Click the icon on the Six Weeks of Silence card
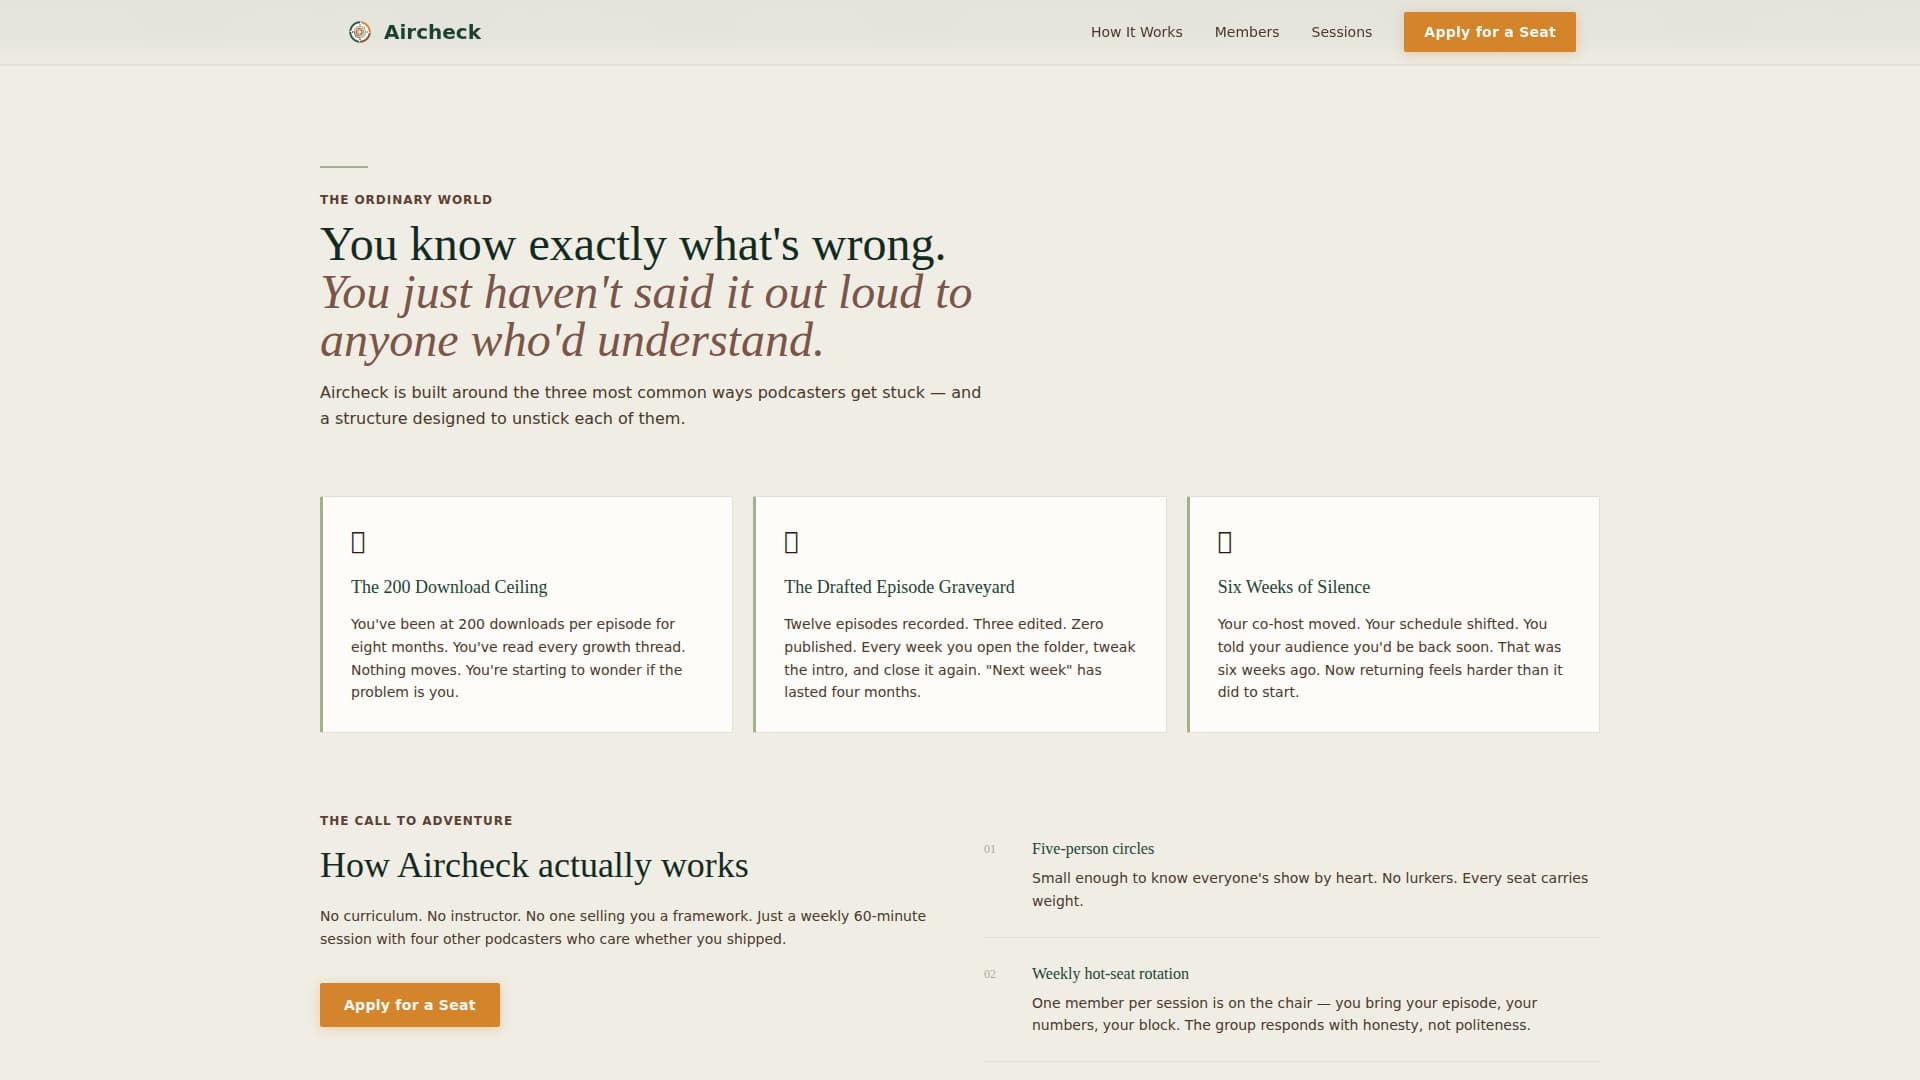Viewport: 1920px width, 1080px height. coord(1224,542)
